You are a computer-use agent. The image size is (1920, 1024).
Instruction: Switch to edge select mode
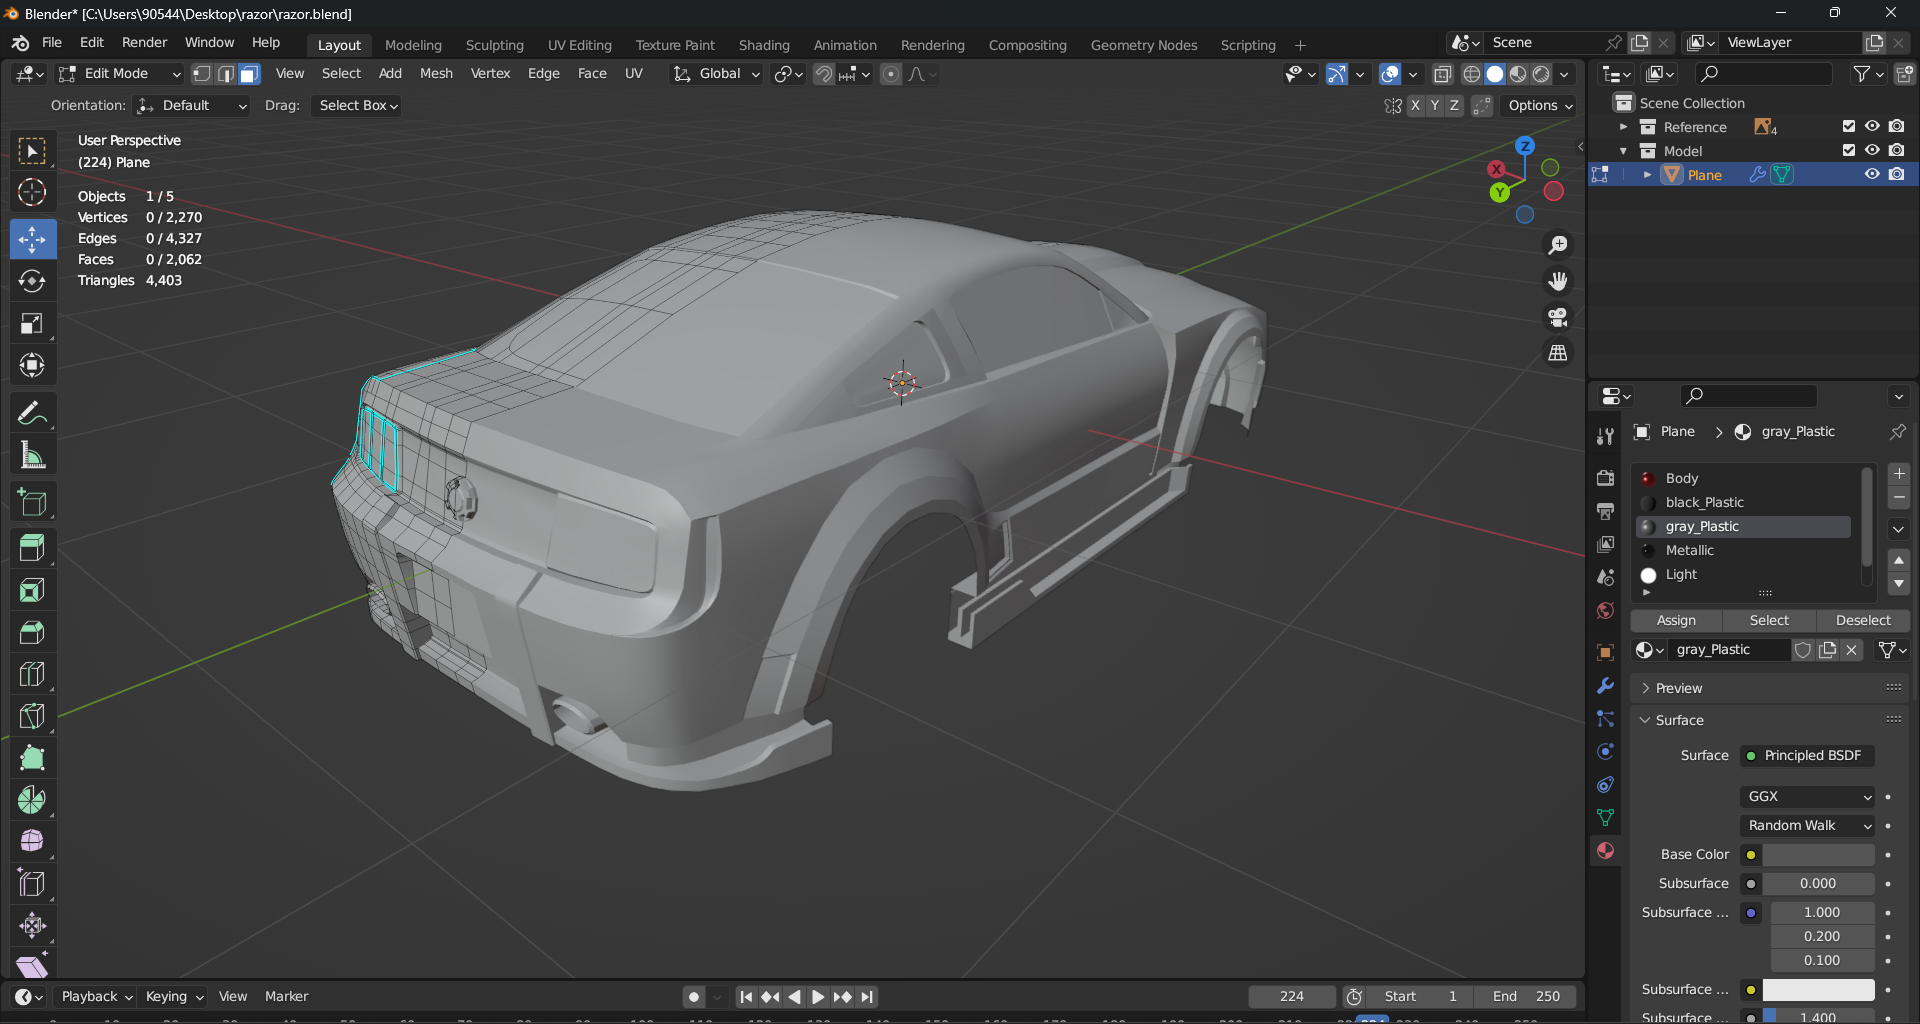(226, 74)
